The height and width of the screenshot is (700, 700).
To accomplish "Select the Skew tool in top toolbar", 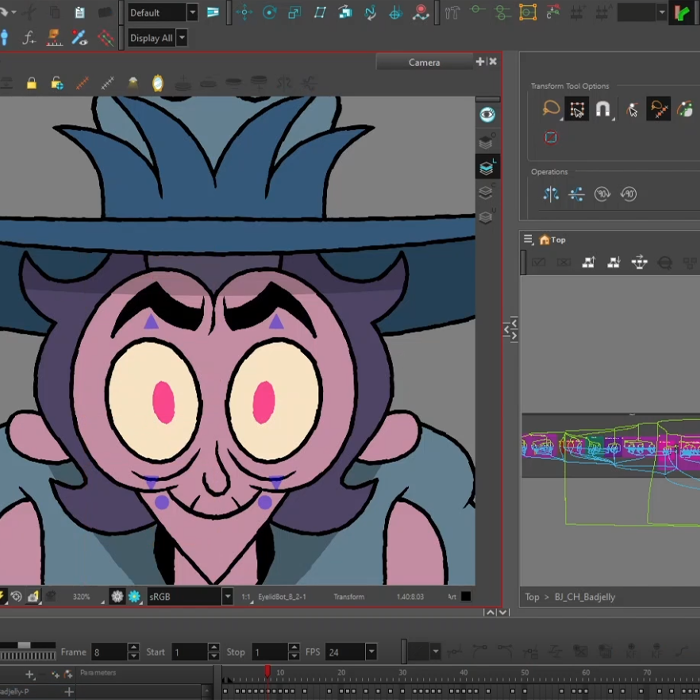I will [320, 12].
